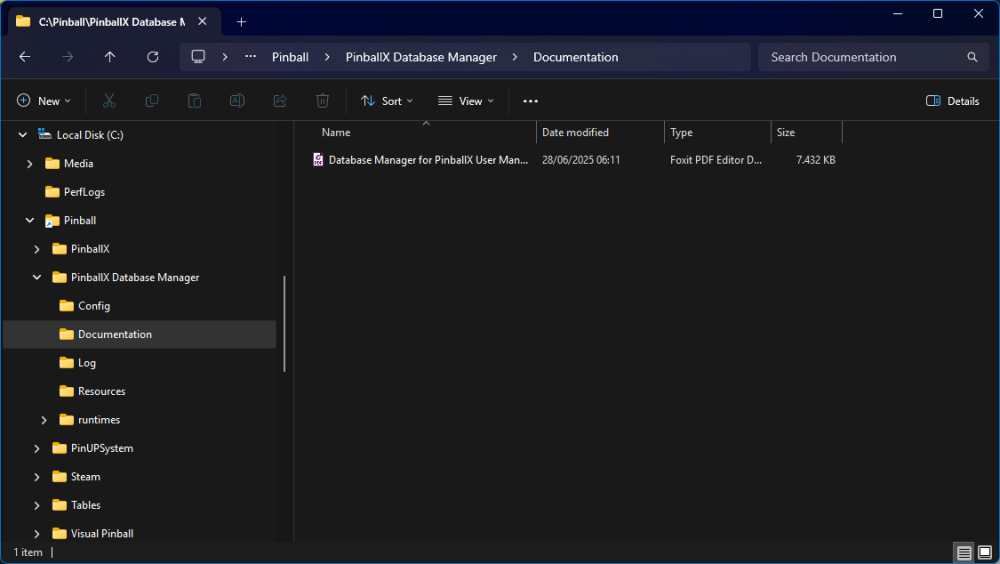Open the View dropdown menu
Screen dimensions: 1000x564
[x=466, y=101]
